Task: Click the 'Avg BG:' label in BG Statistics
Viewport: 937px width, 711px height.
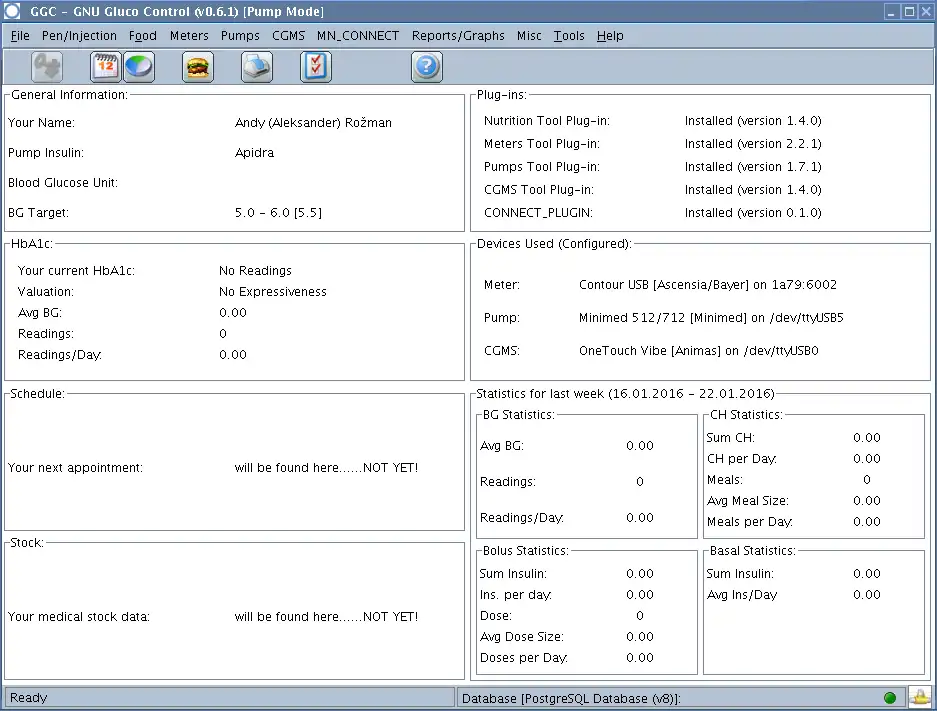Action: click(x=502, y=446)
